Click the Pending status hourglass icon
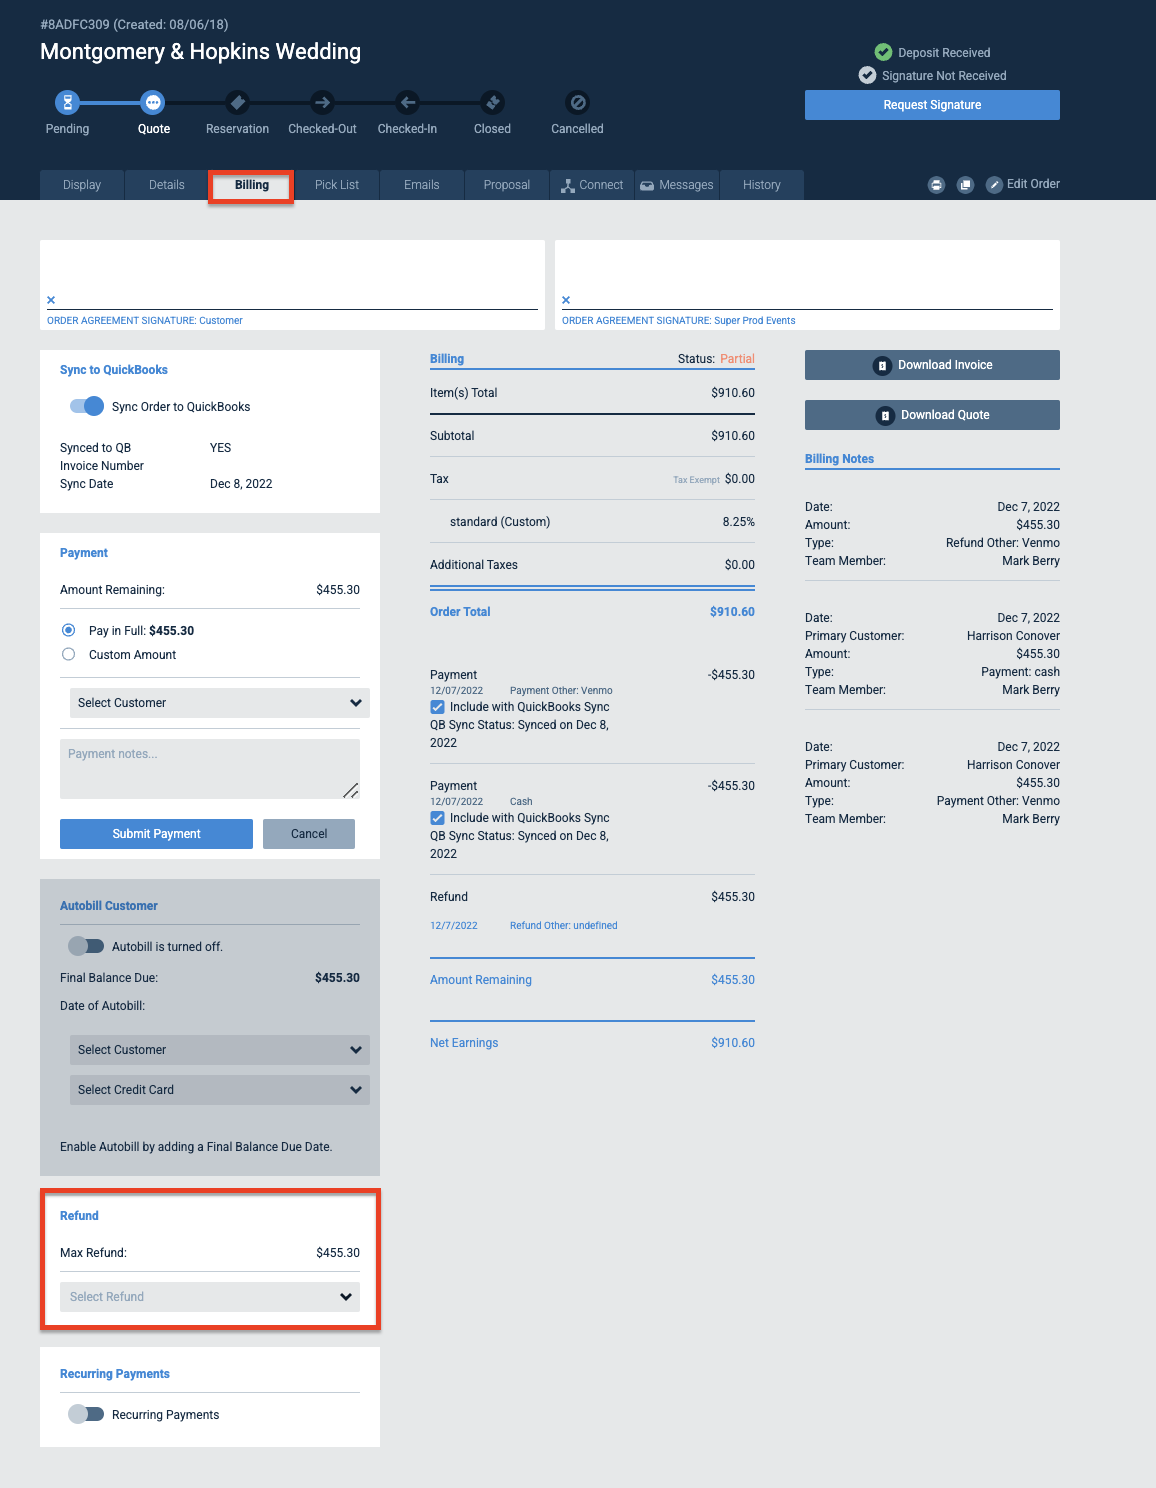The image size is (1156, 1488). 67,102
